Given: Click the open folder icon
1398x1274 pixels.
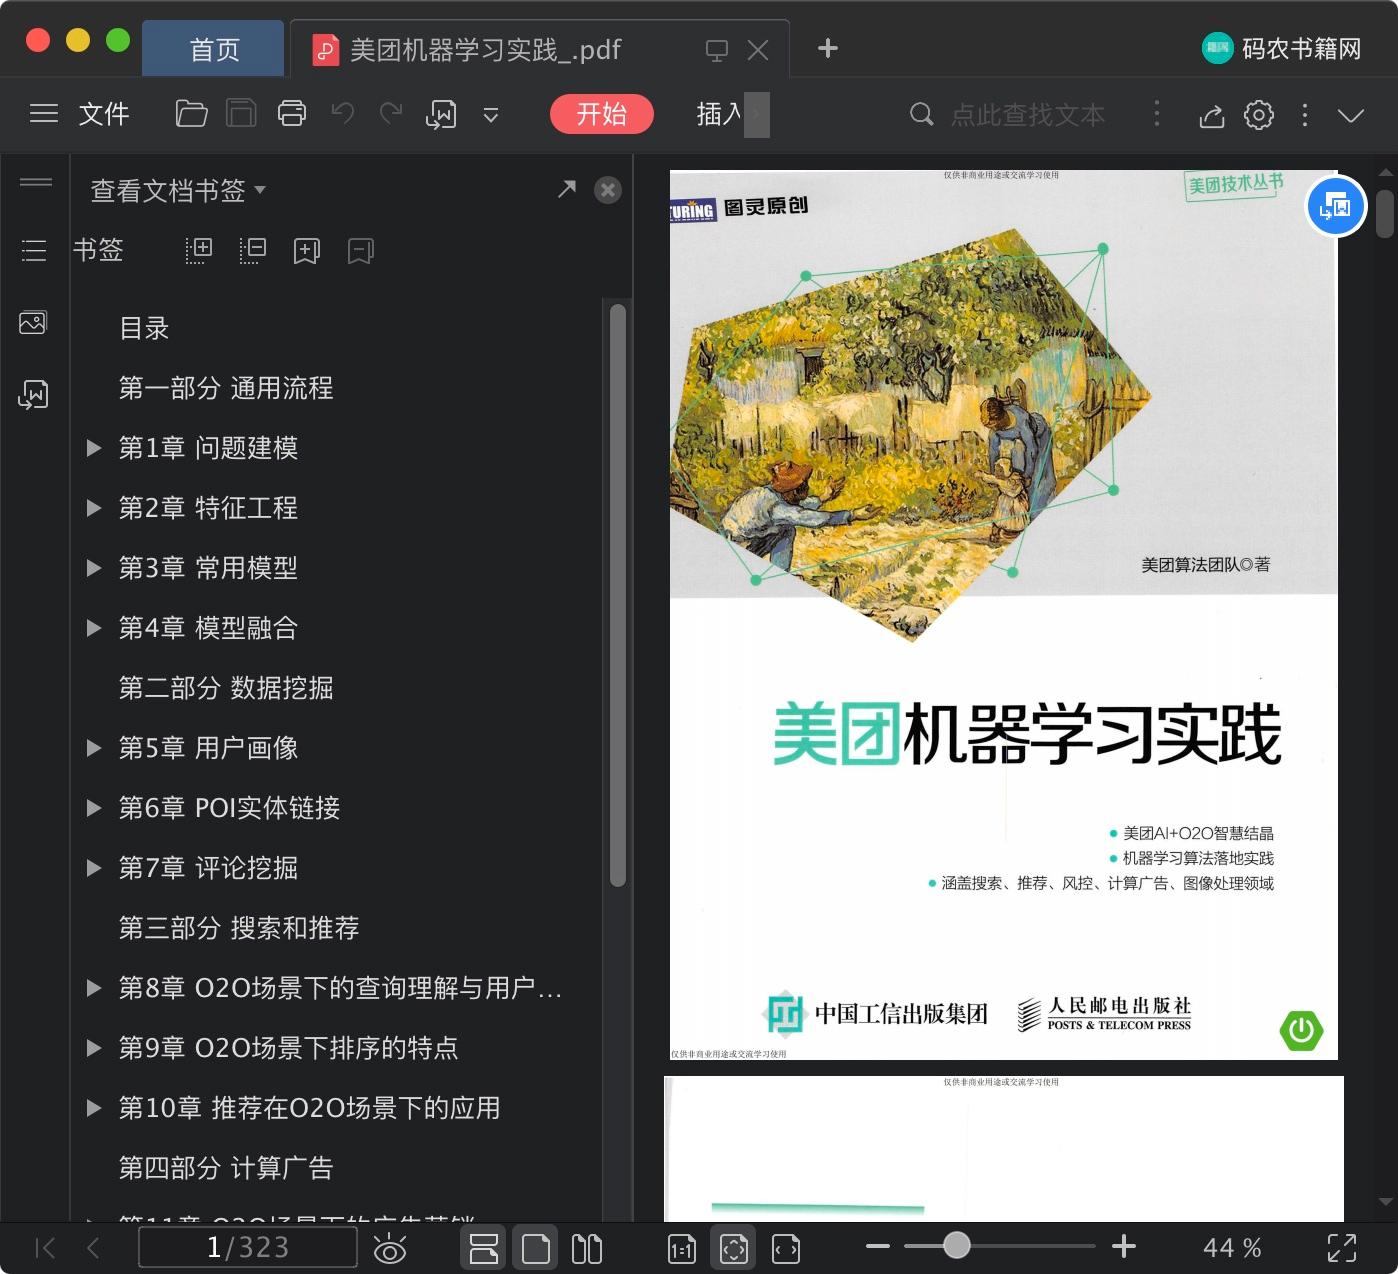Looking at the screenshot, I should pos(191,114).
